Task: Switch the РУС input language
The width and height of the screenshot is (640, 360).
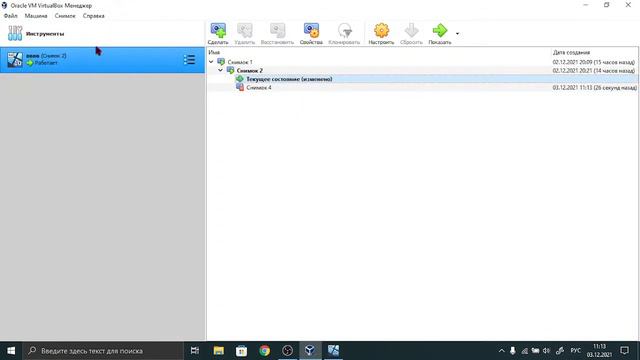Action: click(x=576, y=351)
